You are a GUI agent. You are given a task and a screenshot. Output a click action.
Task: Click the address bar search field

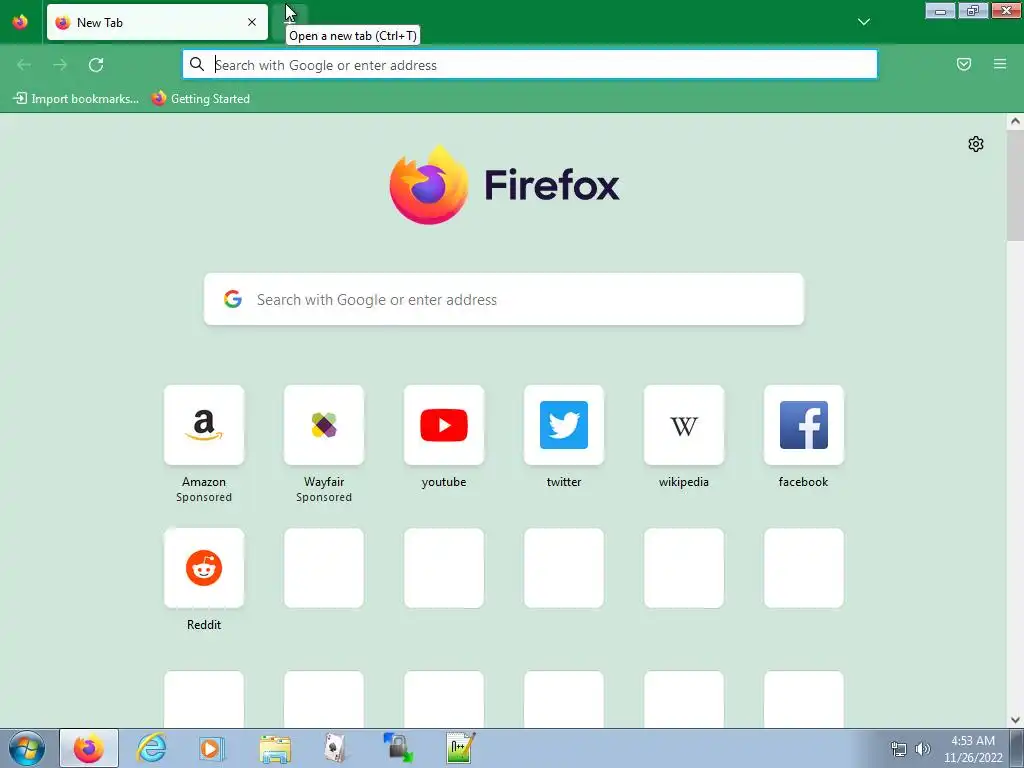click(x=530, y=65)
